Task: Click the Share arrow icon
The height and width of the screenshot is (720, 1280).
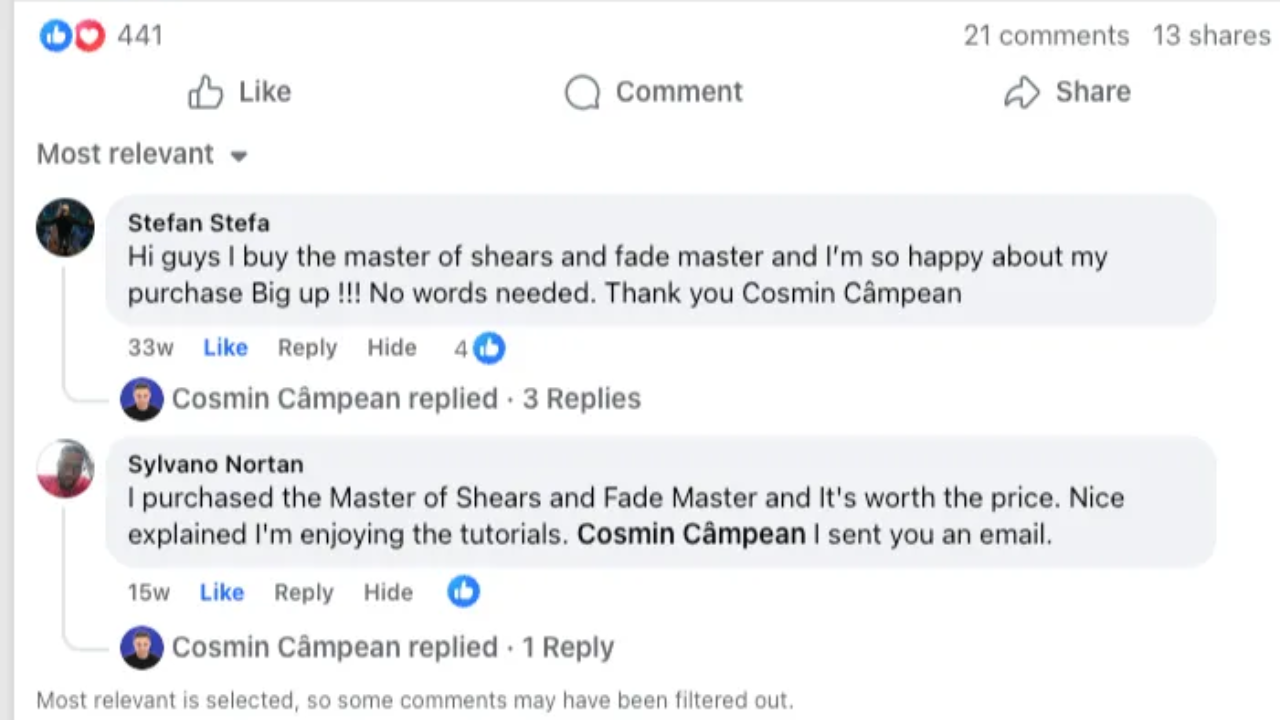Action: click(1022, 92)
